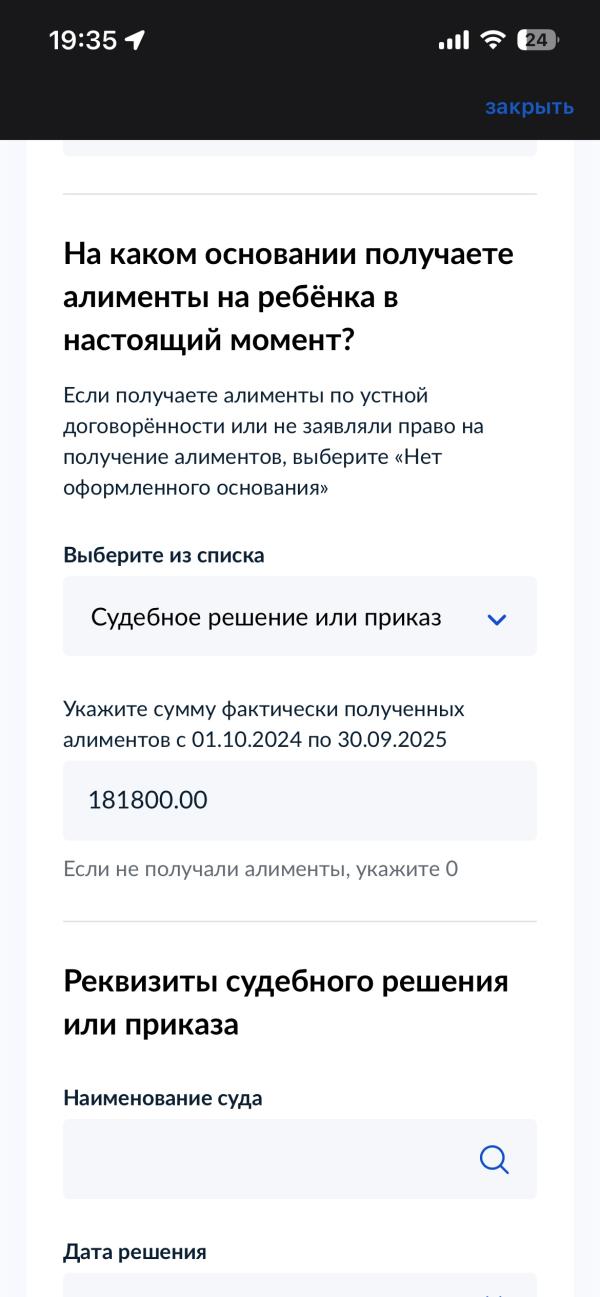
Task: Click the alimony amount field with 181800.00
Action: point(299,800)
